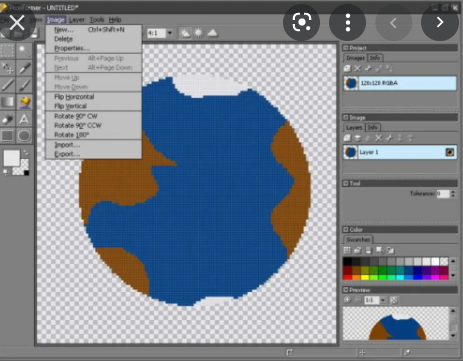This screenshot has height=361, width=463.
Task: Select the eraser tool
Action: 7,119
